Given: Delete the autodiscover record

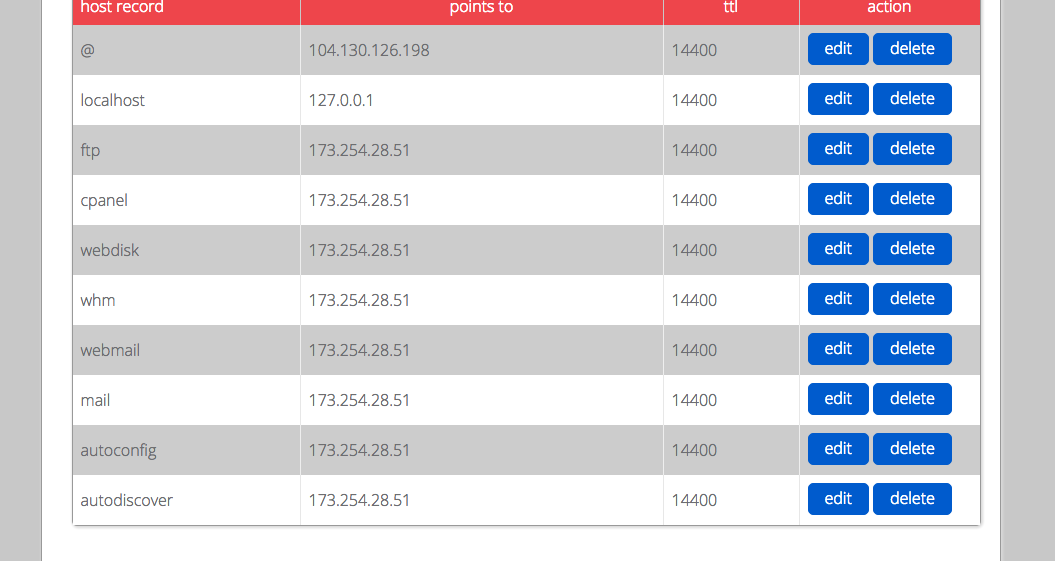Looking at the screenshot, I should [912, 499].
